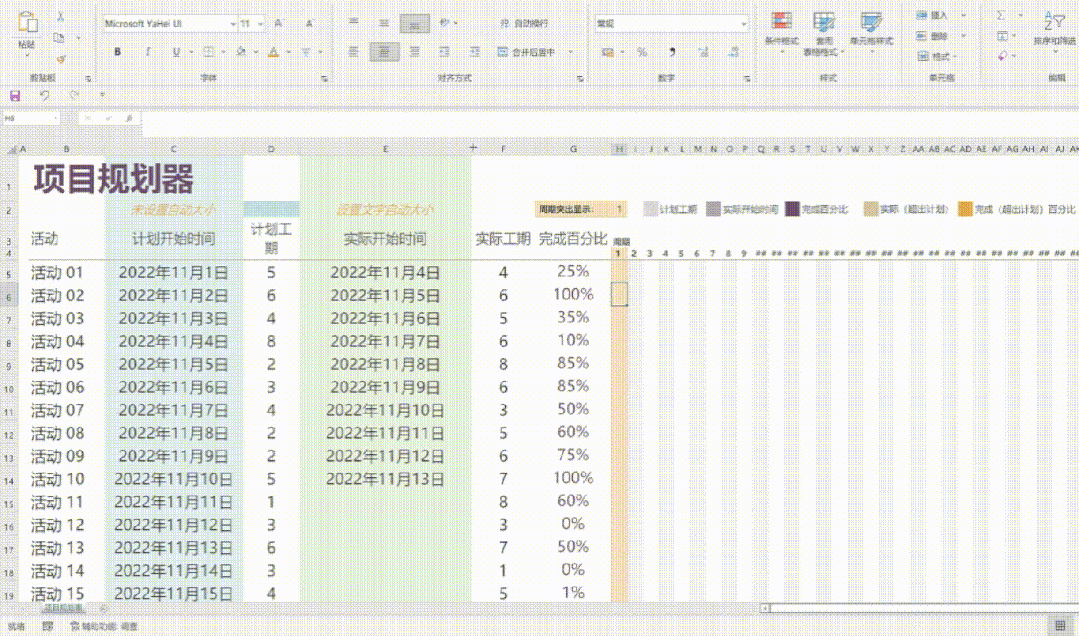Click the increase indent icon

(x=475, y=52)
